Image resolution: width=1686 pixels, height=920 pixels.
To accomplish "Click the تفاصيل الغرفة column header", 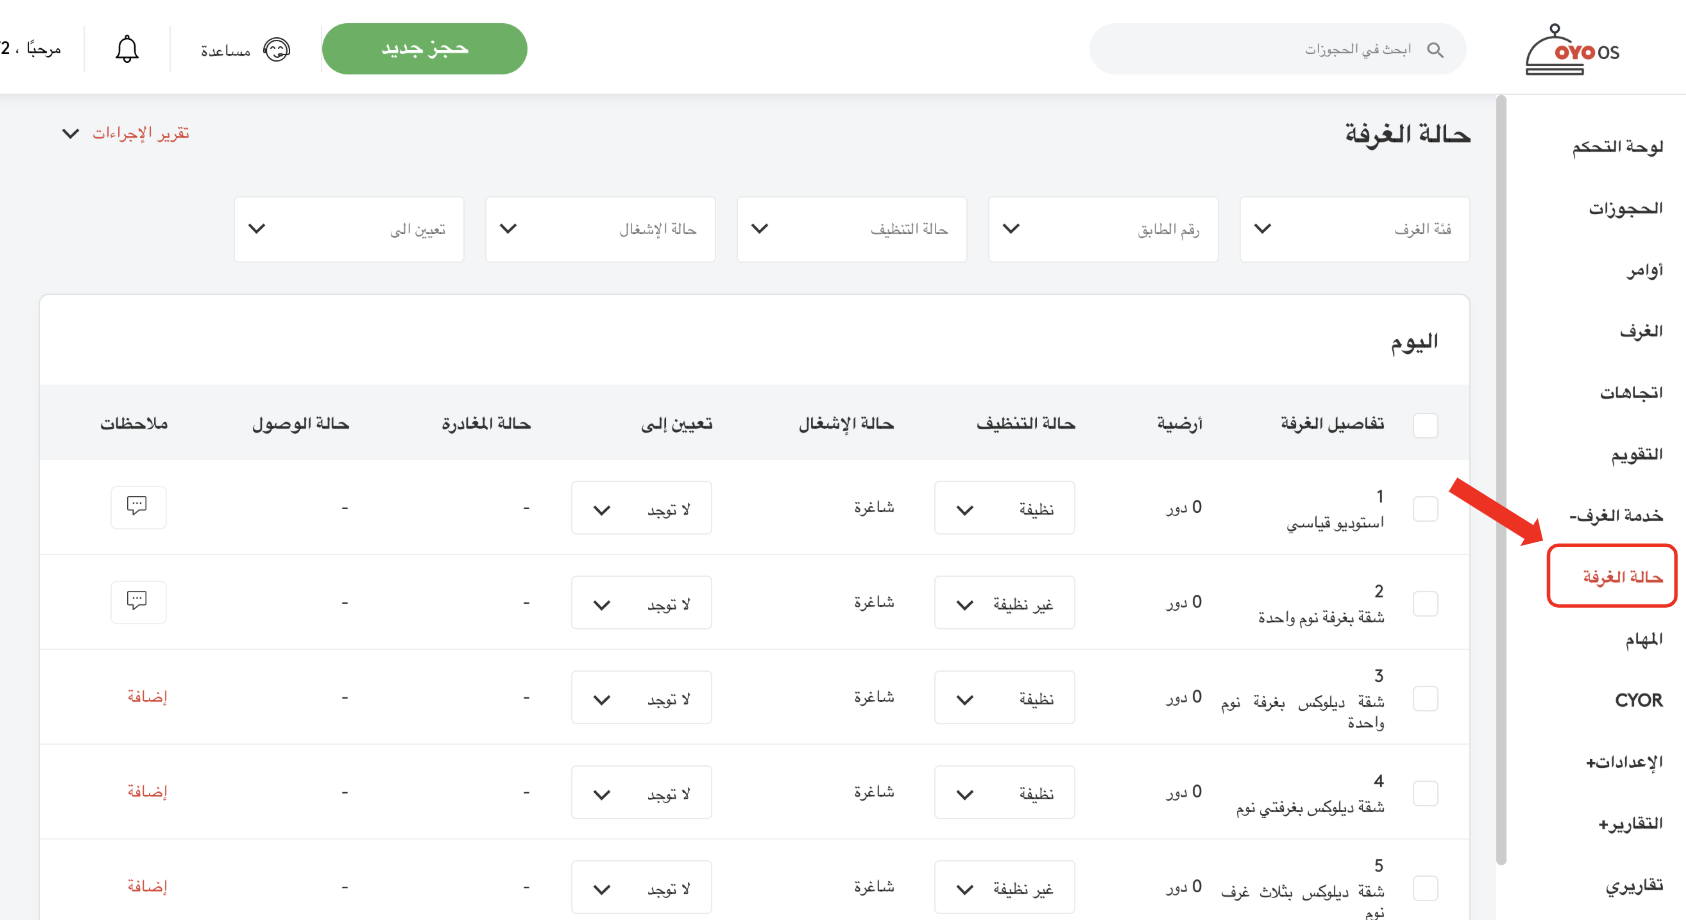I will (1333, 424).
